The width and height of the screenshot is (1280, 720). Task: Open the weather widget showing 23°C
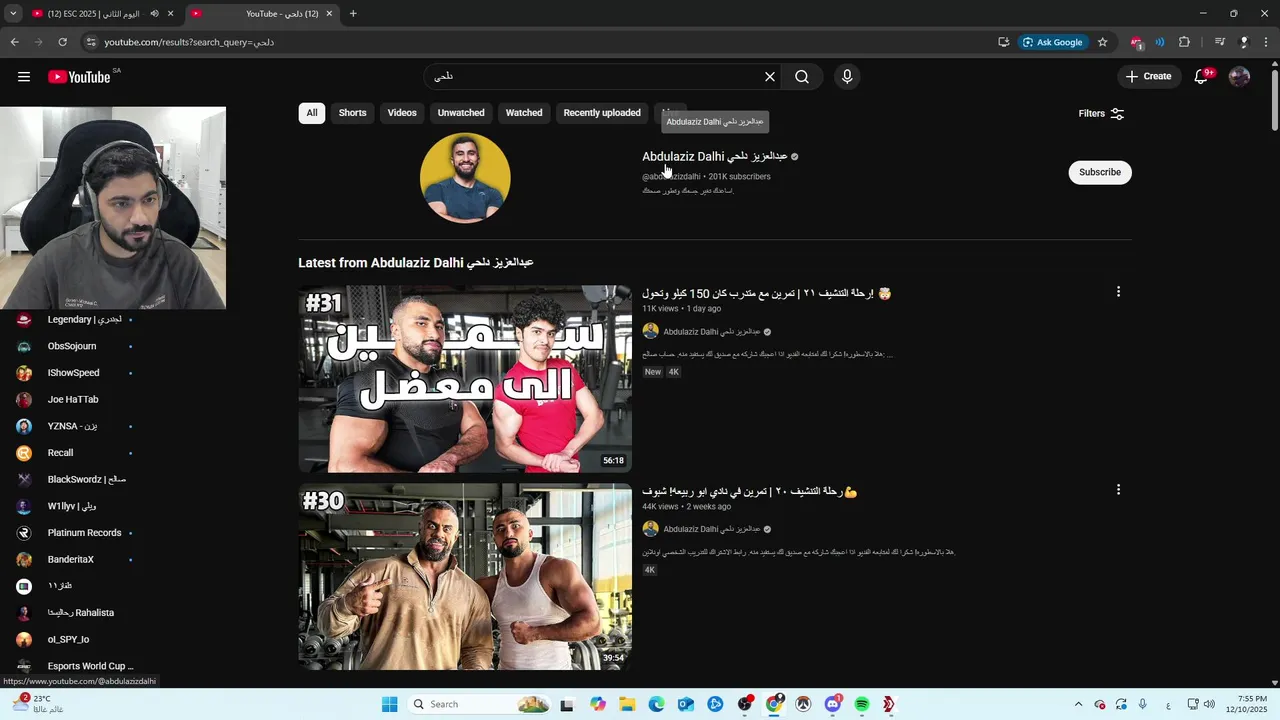(x=38, y=704)
